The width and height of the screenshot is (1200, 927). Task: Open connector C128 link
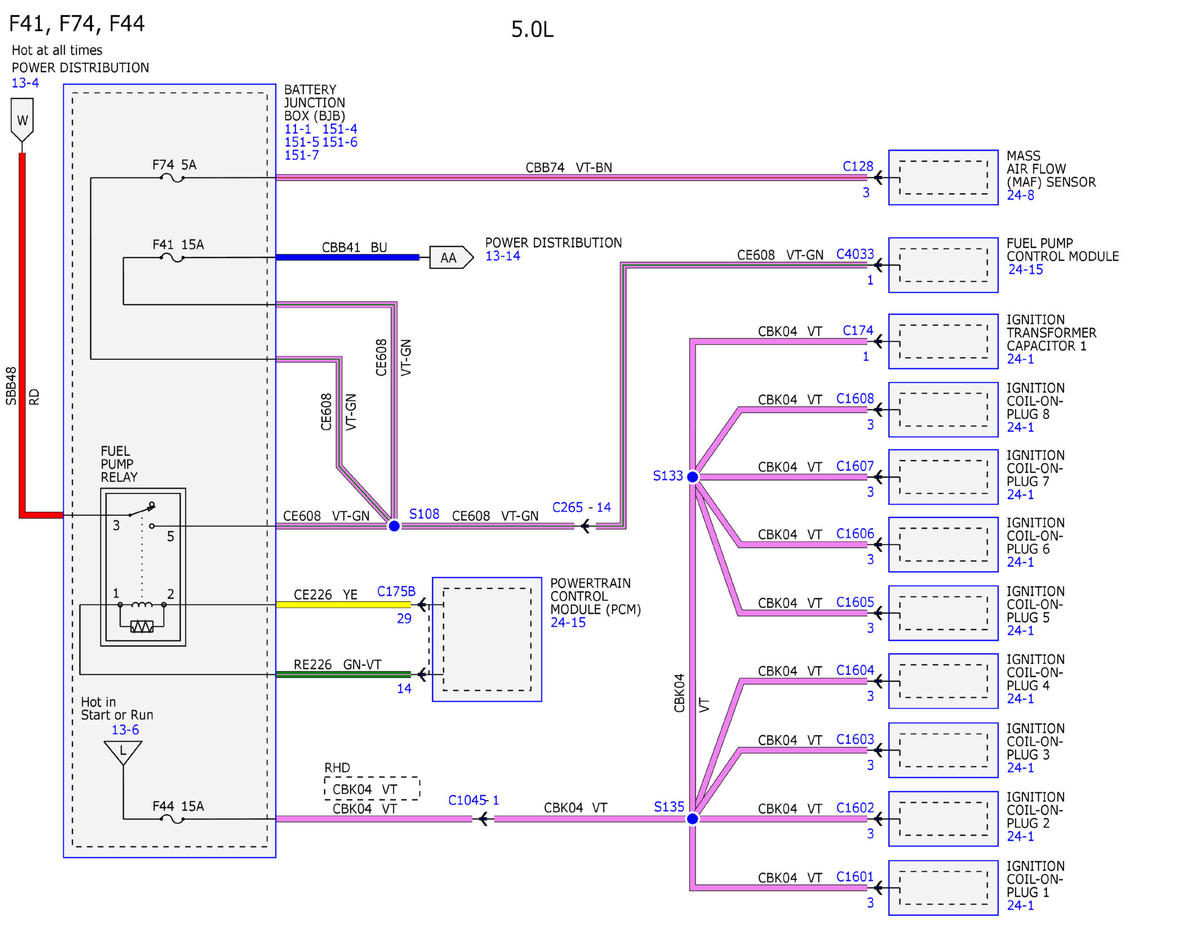859,167
